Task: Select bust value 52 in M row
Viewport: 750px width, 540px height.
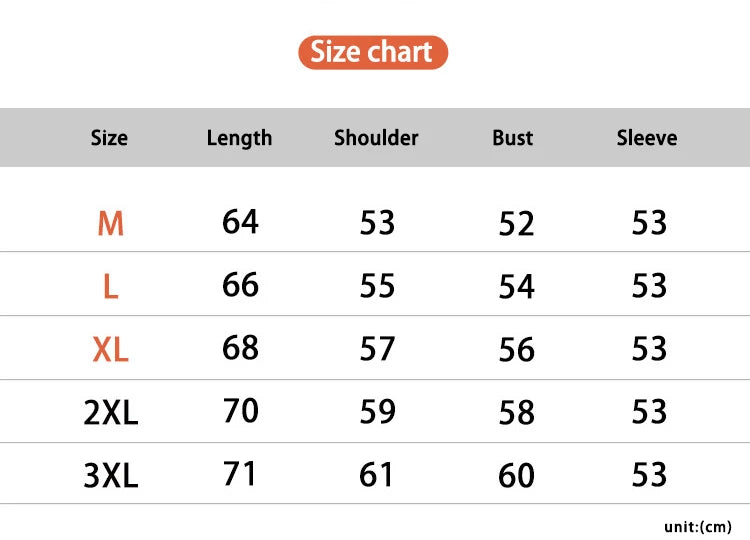Action: click(516, 223)
